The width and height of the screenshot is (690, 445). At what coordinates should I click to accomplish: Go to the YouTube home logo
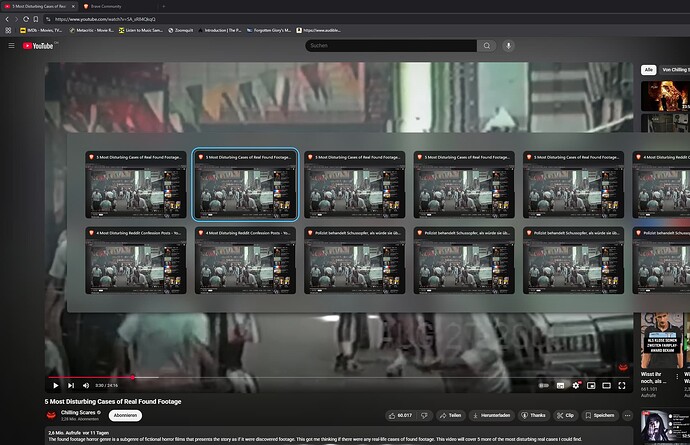coord(38,46)
